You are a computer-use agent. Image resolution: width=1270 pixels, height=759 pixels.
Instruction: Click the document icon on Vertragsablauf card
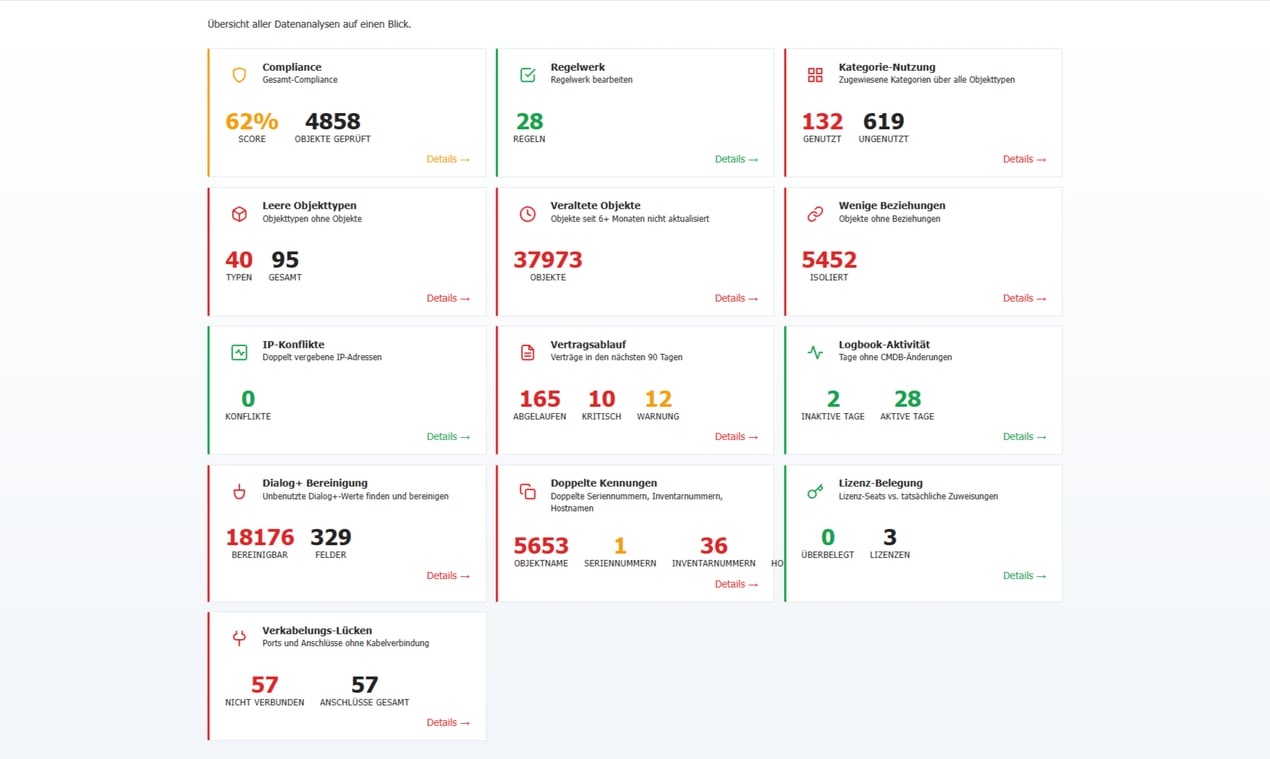(x=527, y=352)
